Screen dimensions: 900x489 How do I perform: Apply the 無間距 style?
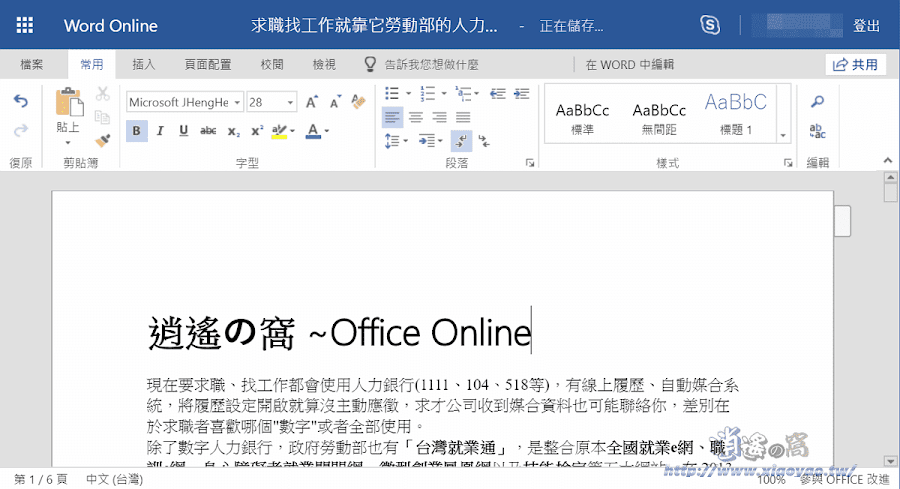pos(659,118)
